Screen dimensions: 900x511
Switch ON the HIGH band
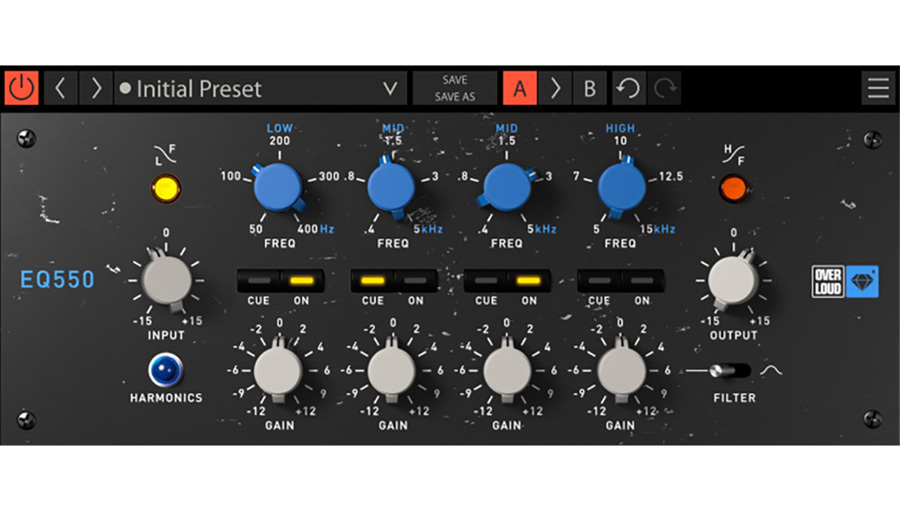[x=642, y=281]
